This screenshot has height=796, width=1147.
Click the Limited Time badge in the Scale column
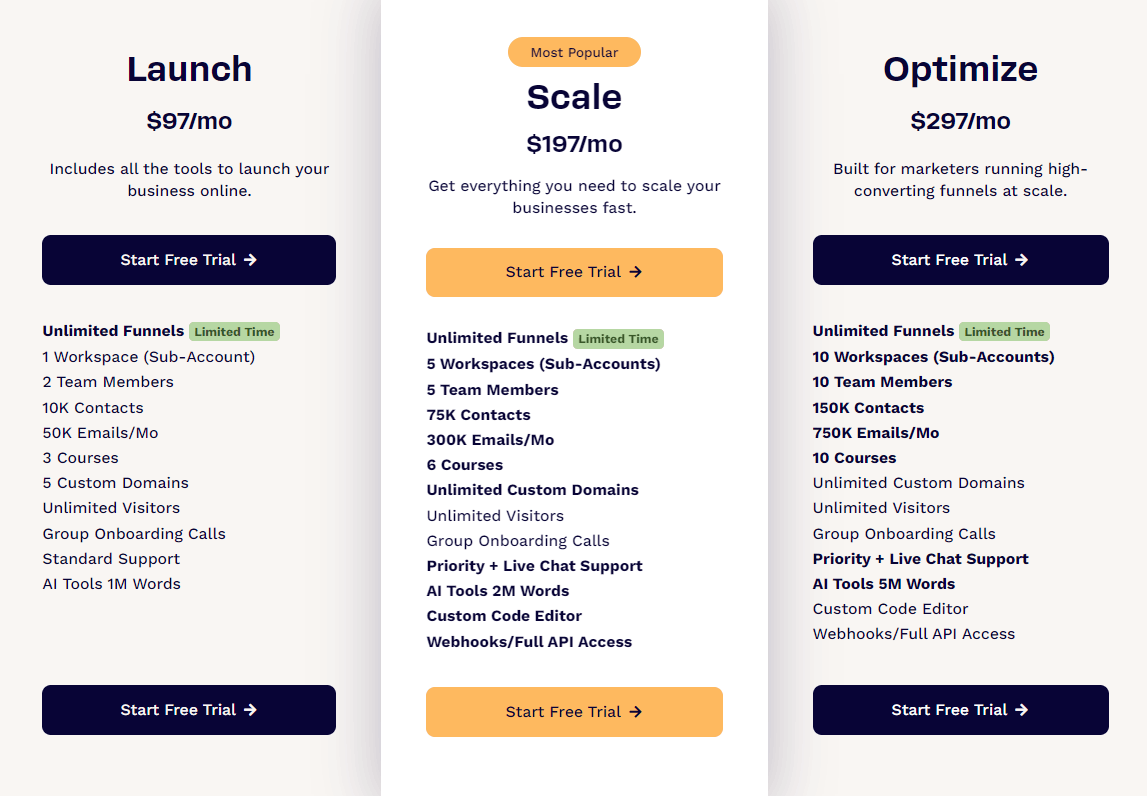618,339
